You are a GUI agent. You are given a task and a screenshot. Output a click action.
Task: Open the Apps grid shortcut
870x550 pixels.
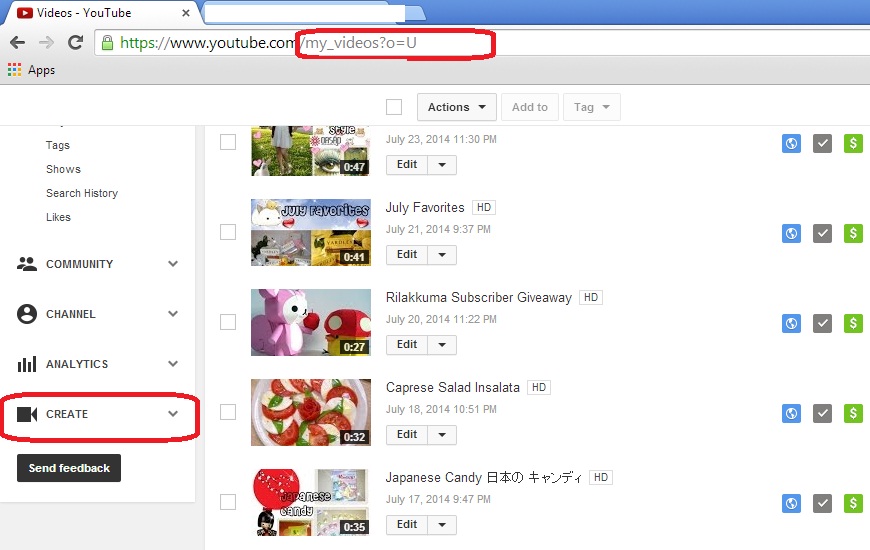[32, 70]
